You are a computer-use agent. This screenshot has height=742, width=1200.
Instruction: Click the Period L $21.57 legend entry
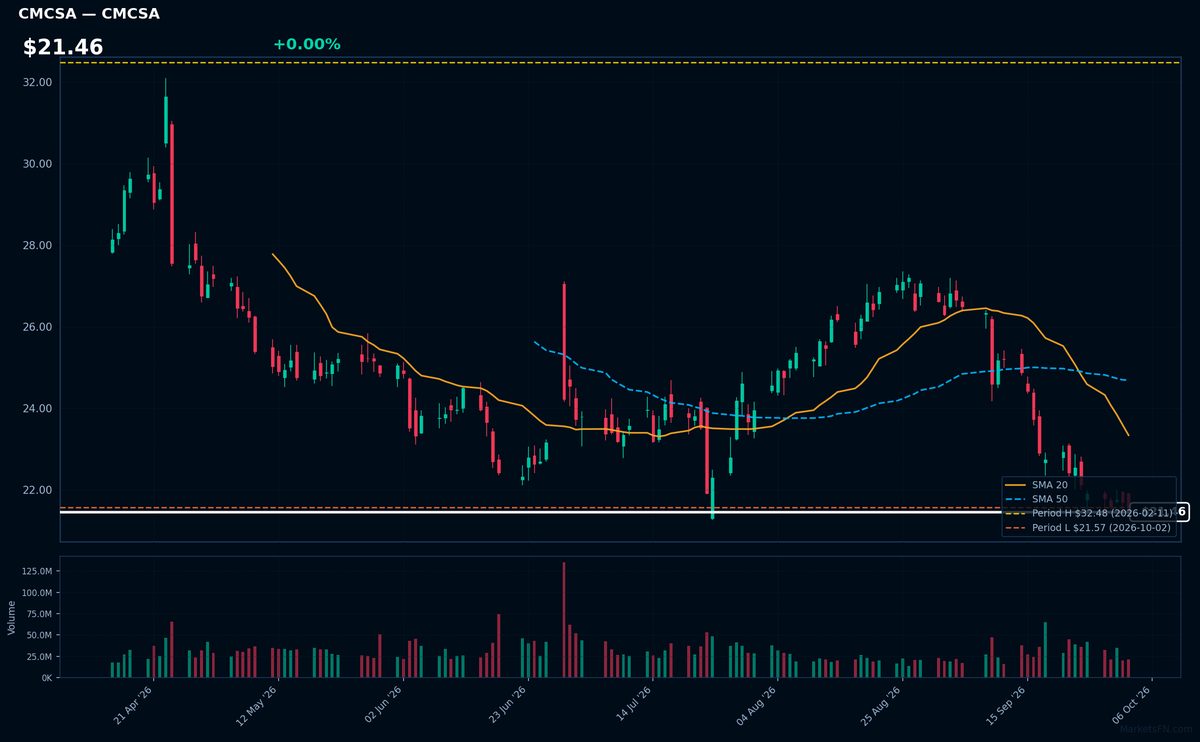(x=1089, y=527)
